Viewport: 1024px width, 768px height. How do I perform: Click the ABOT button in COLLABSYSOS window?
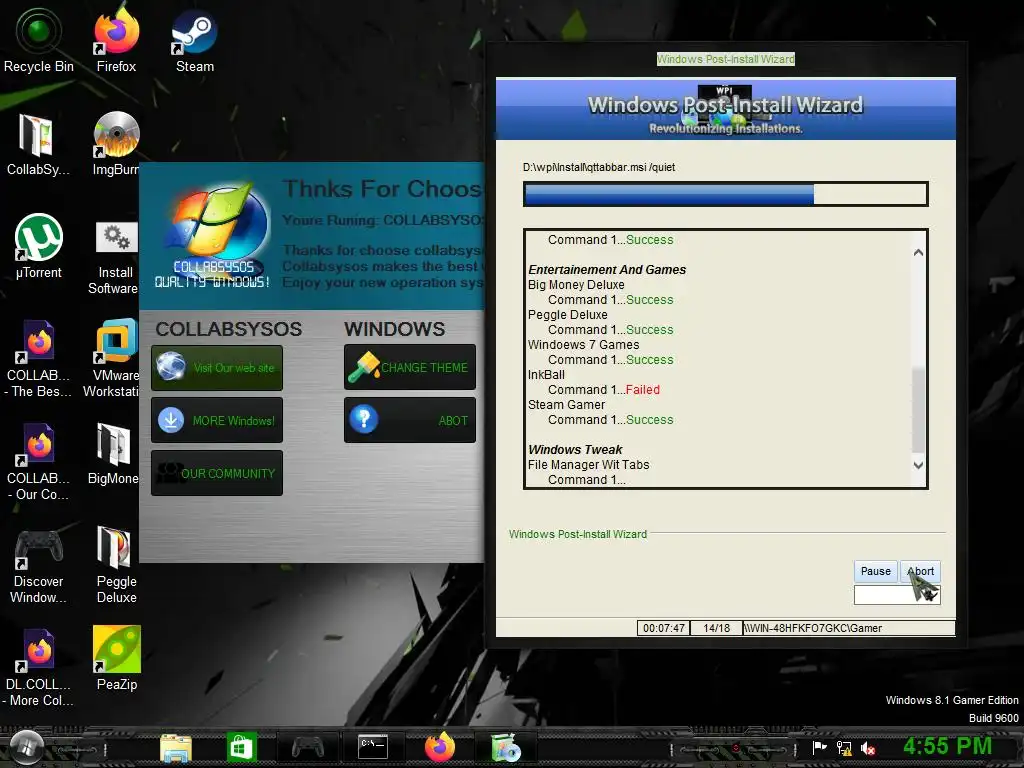[409, 420]
